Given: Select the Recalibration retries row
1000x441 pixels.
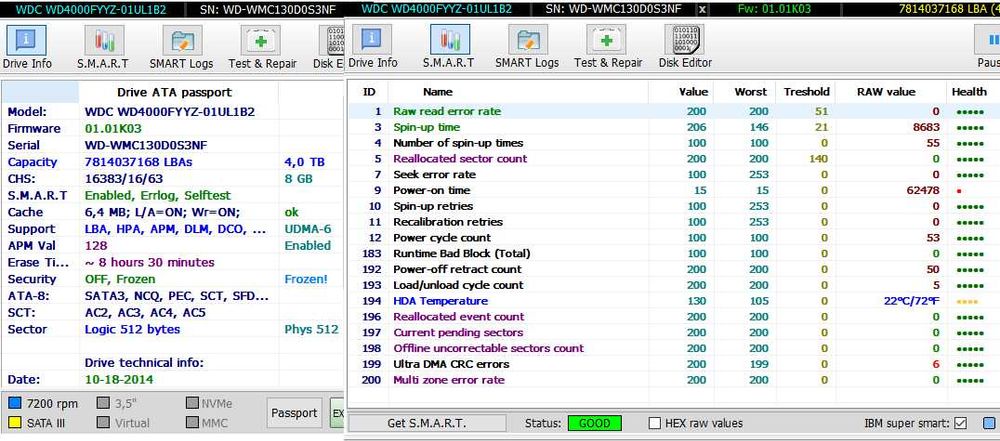Looking at the screenshot, I should [x=673, y=222].
